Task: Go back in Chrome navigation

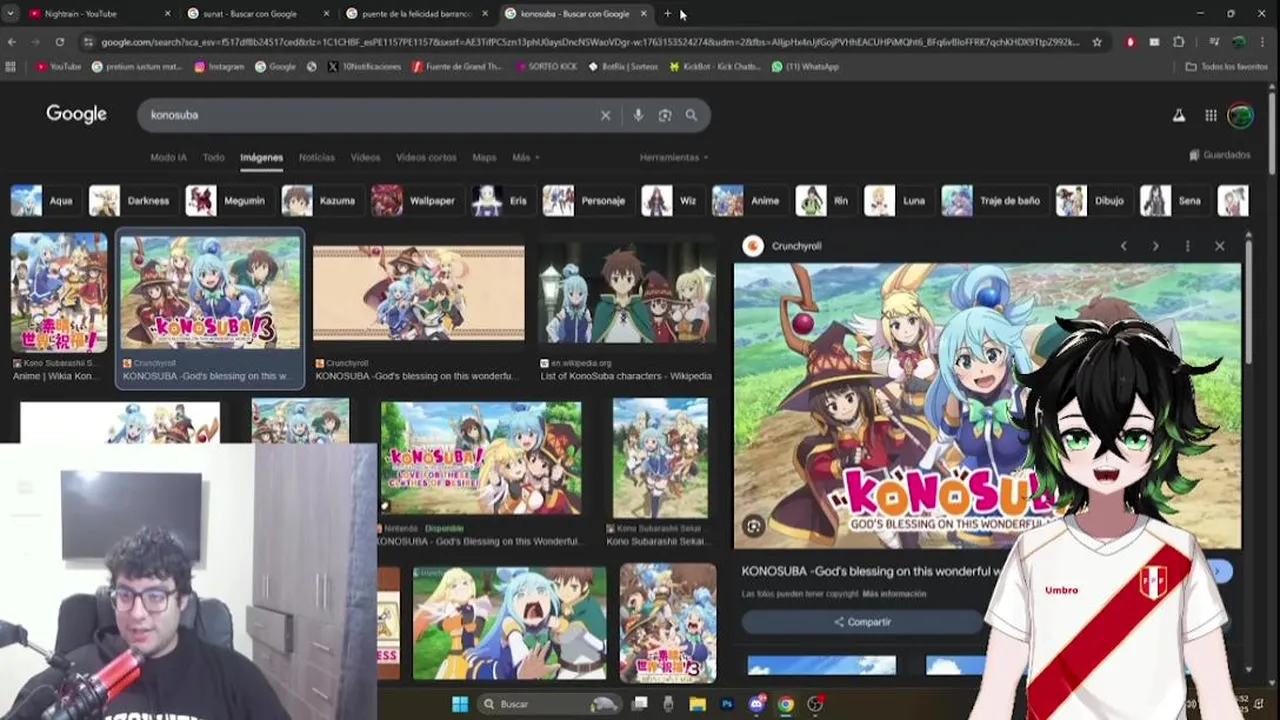Action: point(12,42)
